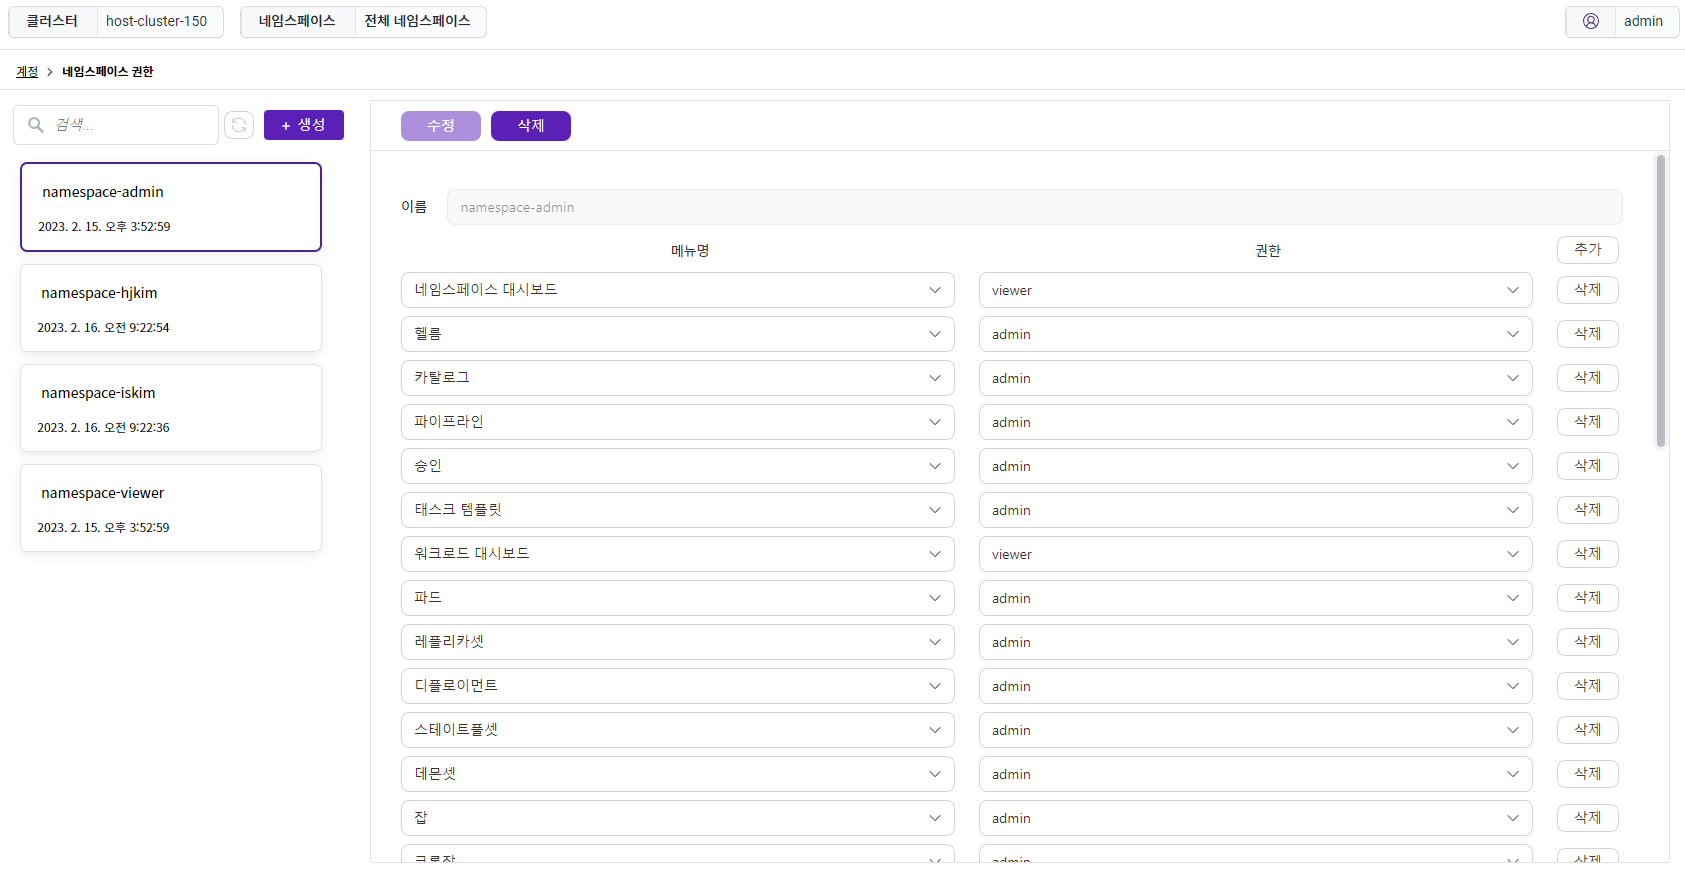Change permission dropdown for 파드 row
Screen dimensions: 1685x881
point(1256,598)
